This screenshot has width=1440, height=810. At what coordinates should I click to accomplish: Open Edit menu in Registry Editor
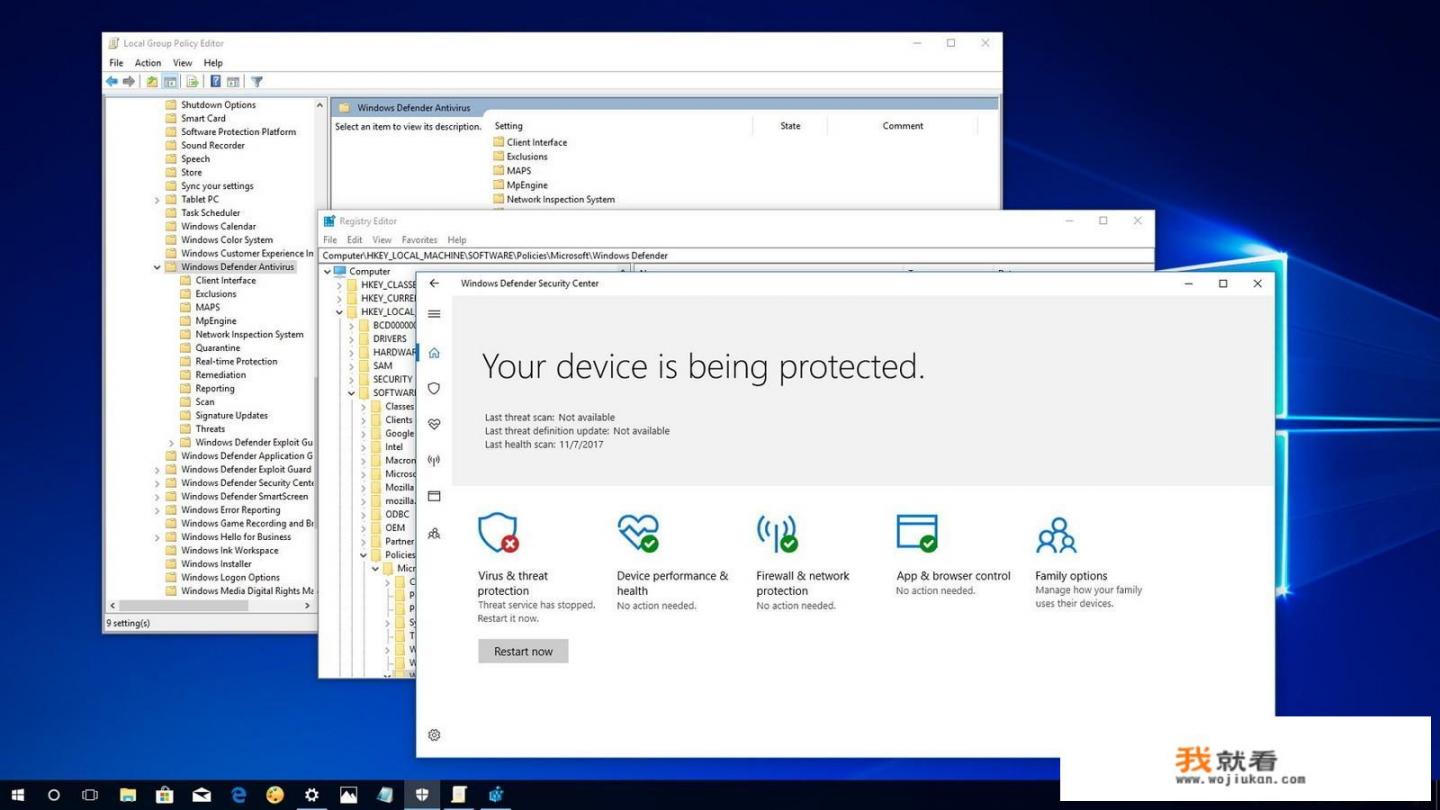(354, 240)
